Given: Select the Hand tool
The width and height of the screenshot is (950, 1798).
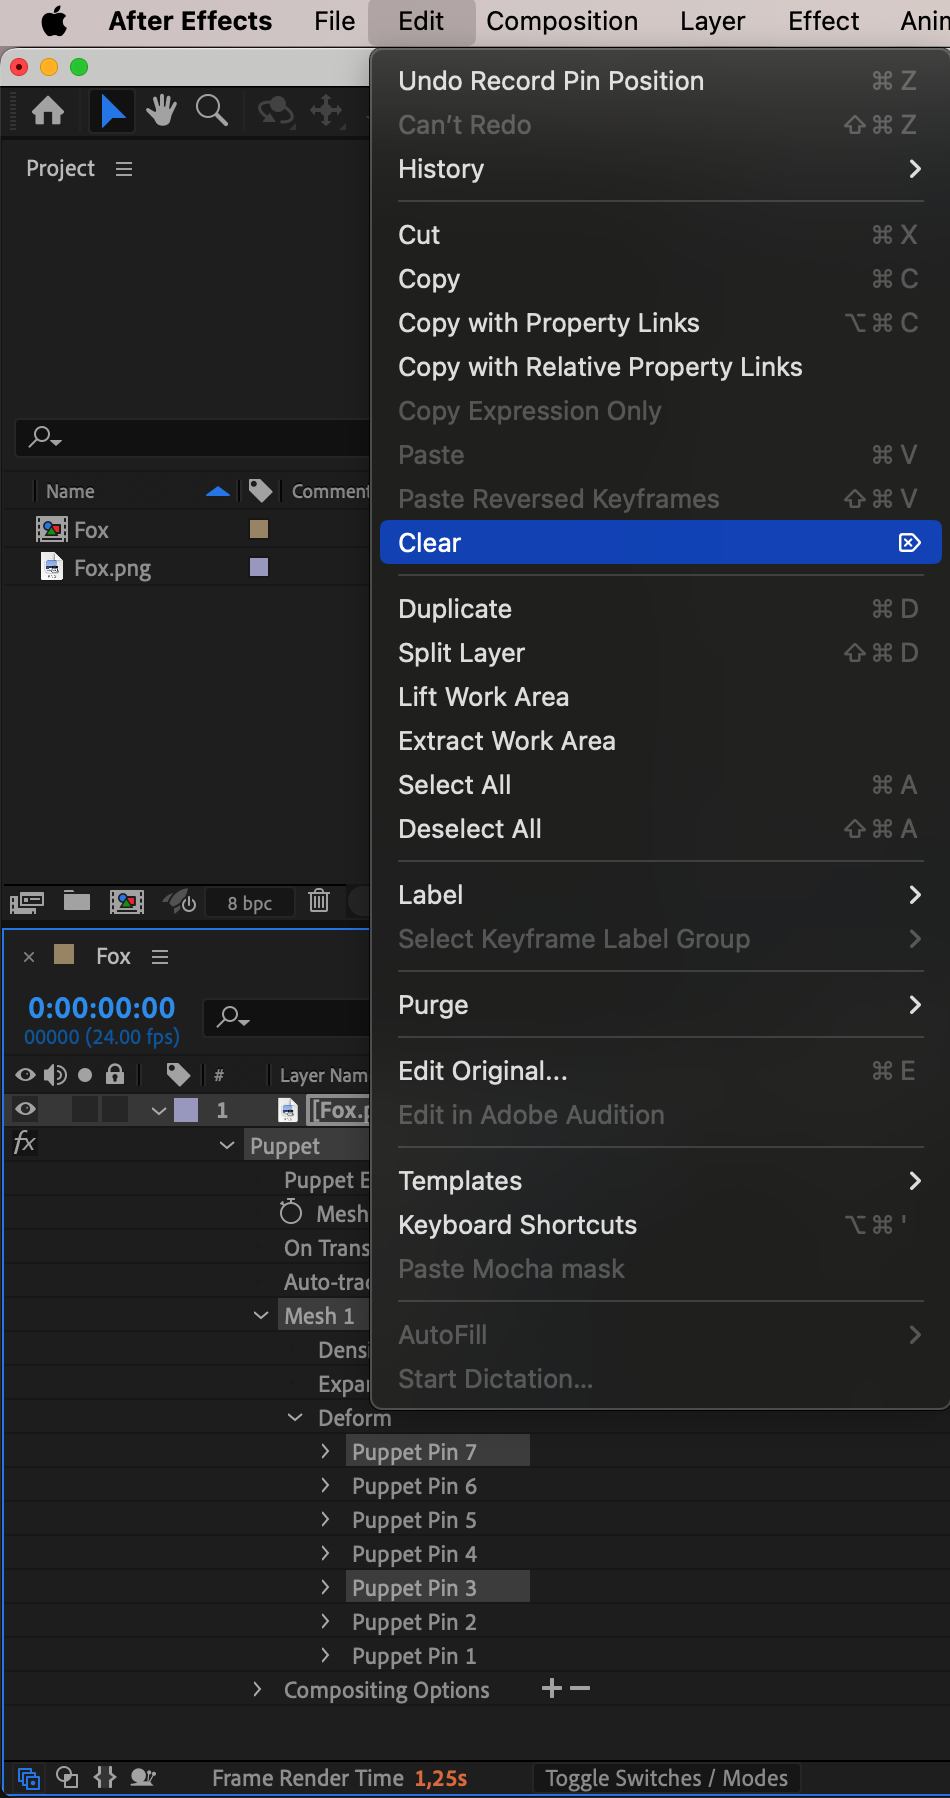Looking at the screenshot, I should point(161,110).
